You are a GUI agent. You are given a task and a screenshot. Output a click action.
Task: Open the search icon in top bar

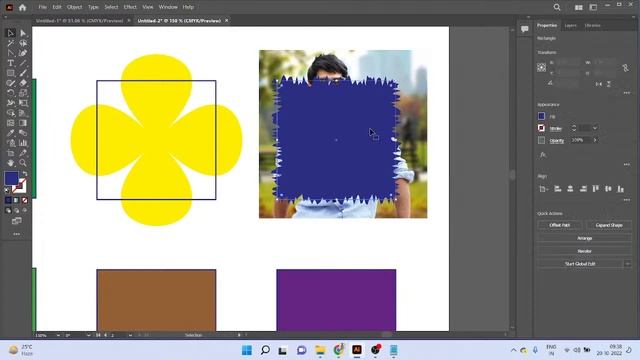(557, 7)
